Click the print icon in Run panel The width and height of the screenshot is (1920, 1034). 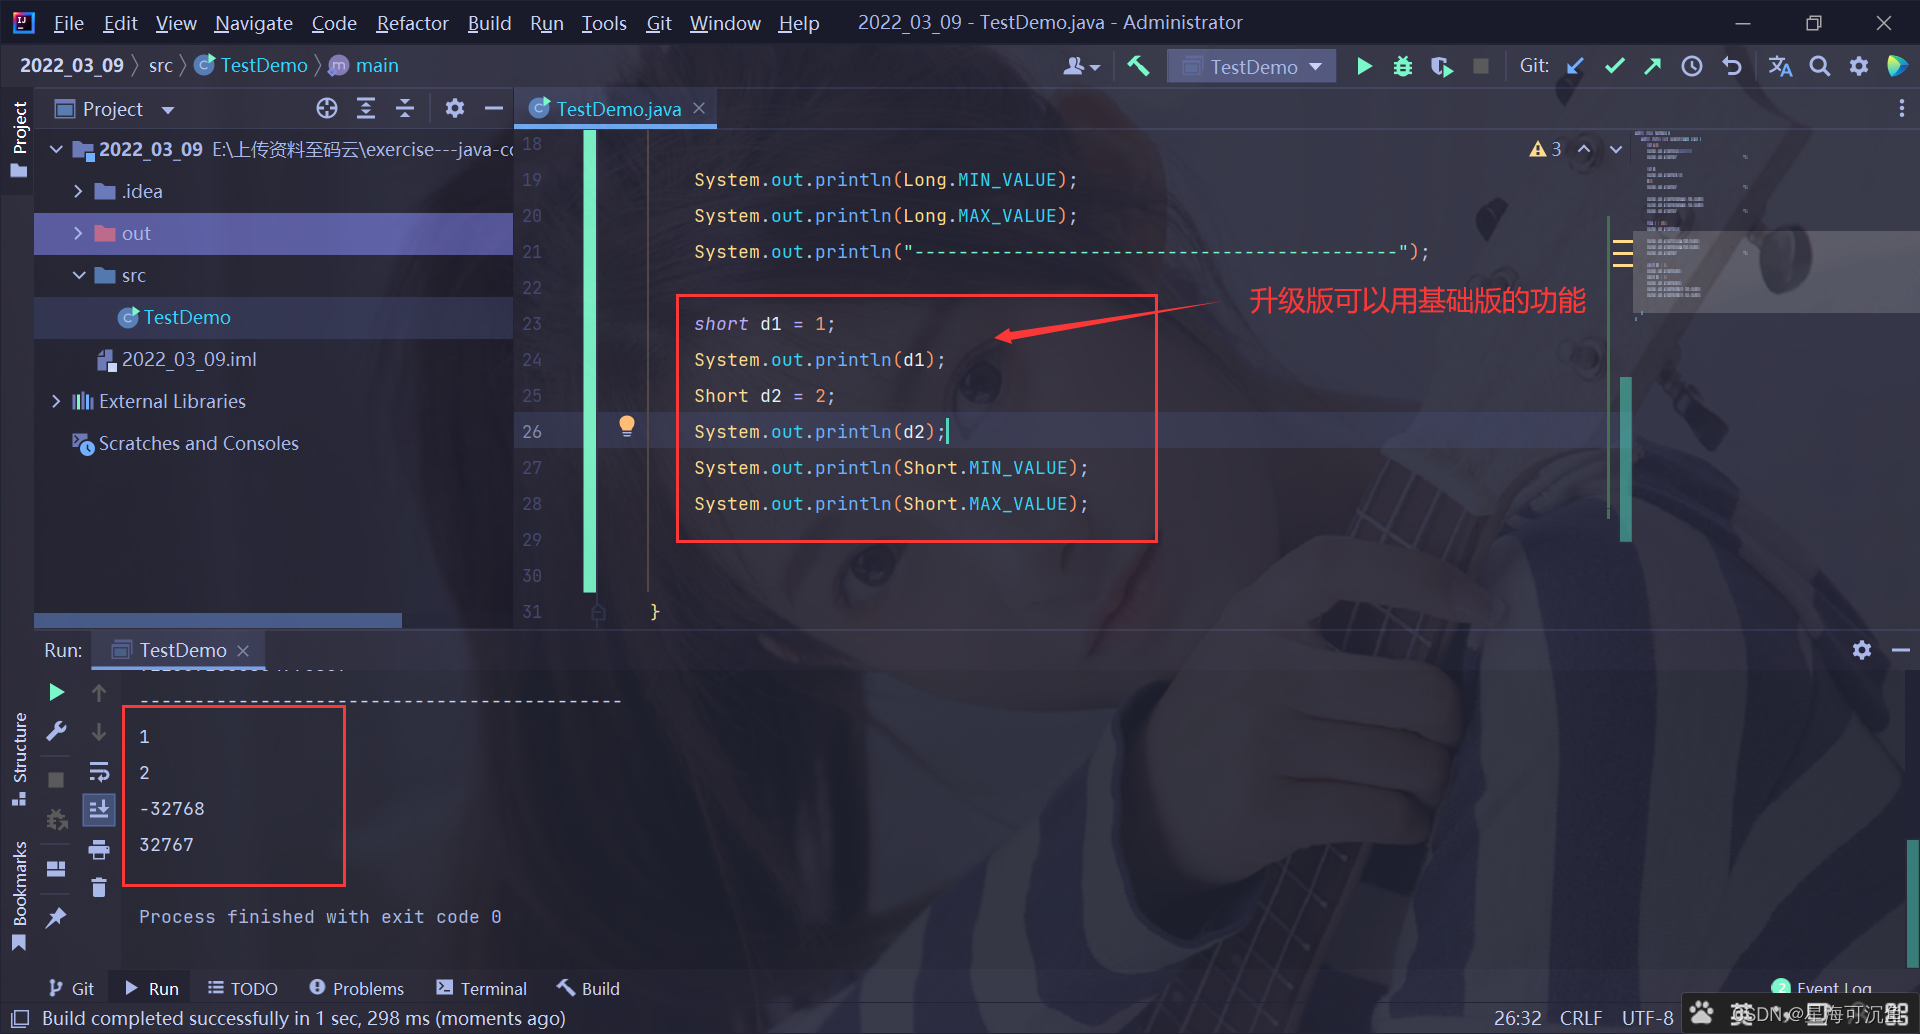click(99, 849)
